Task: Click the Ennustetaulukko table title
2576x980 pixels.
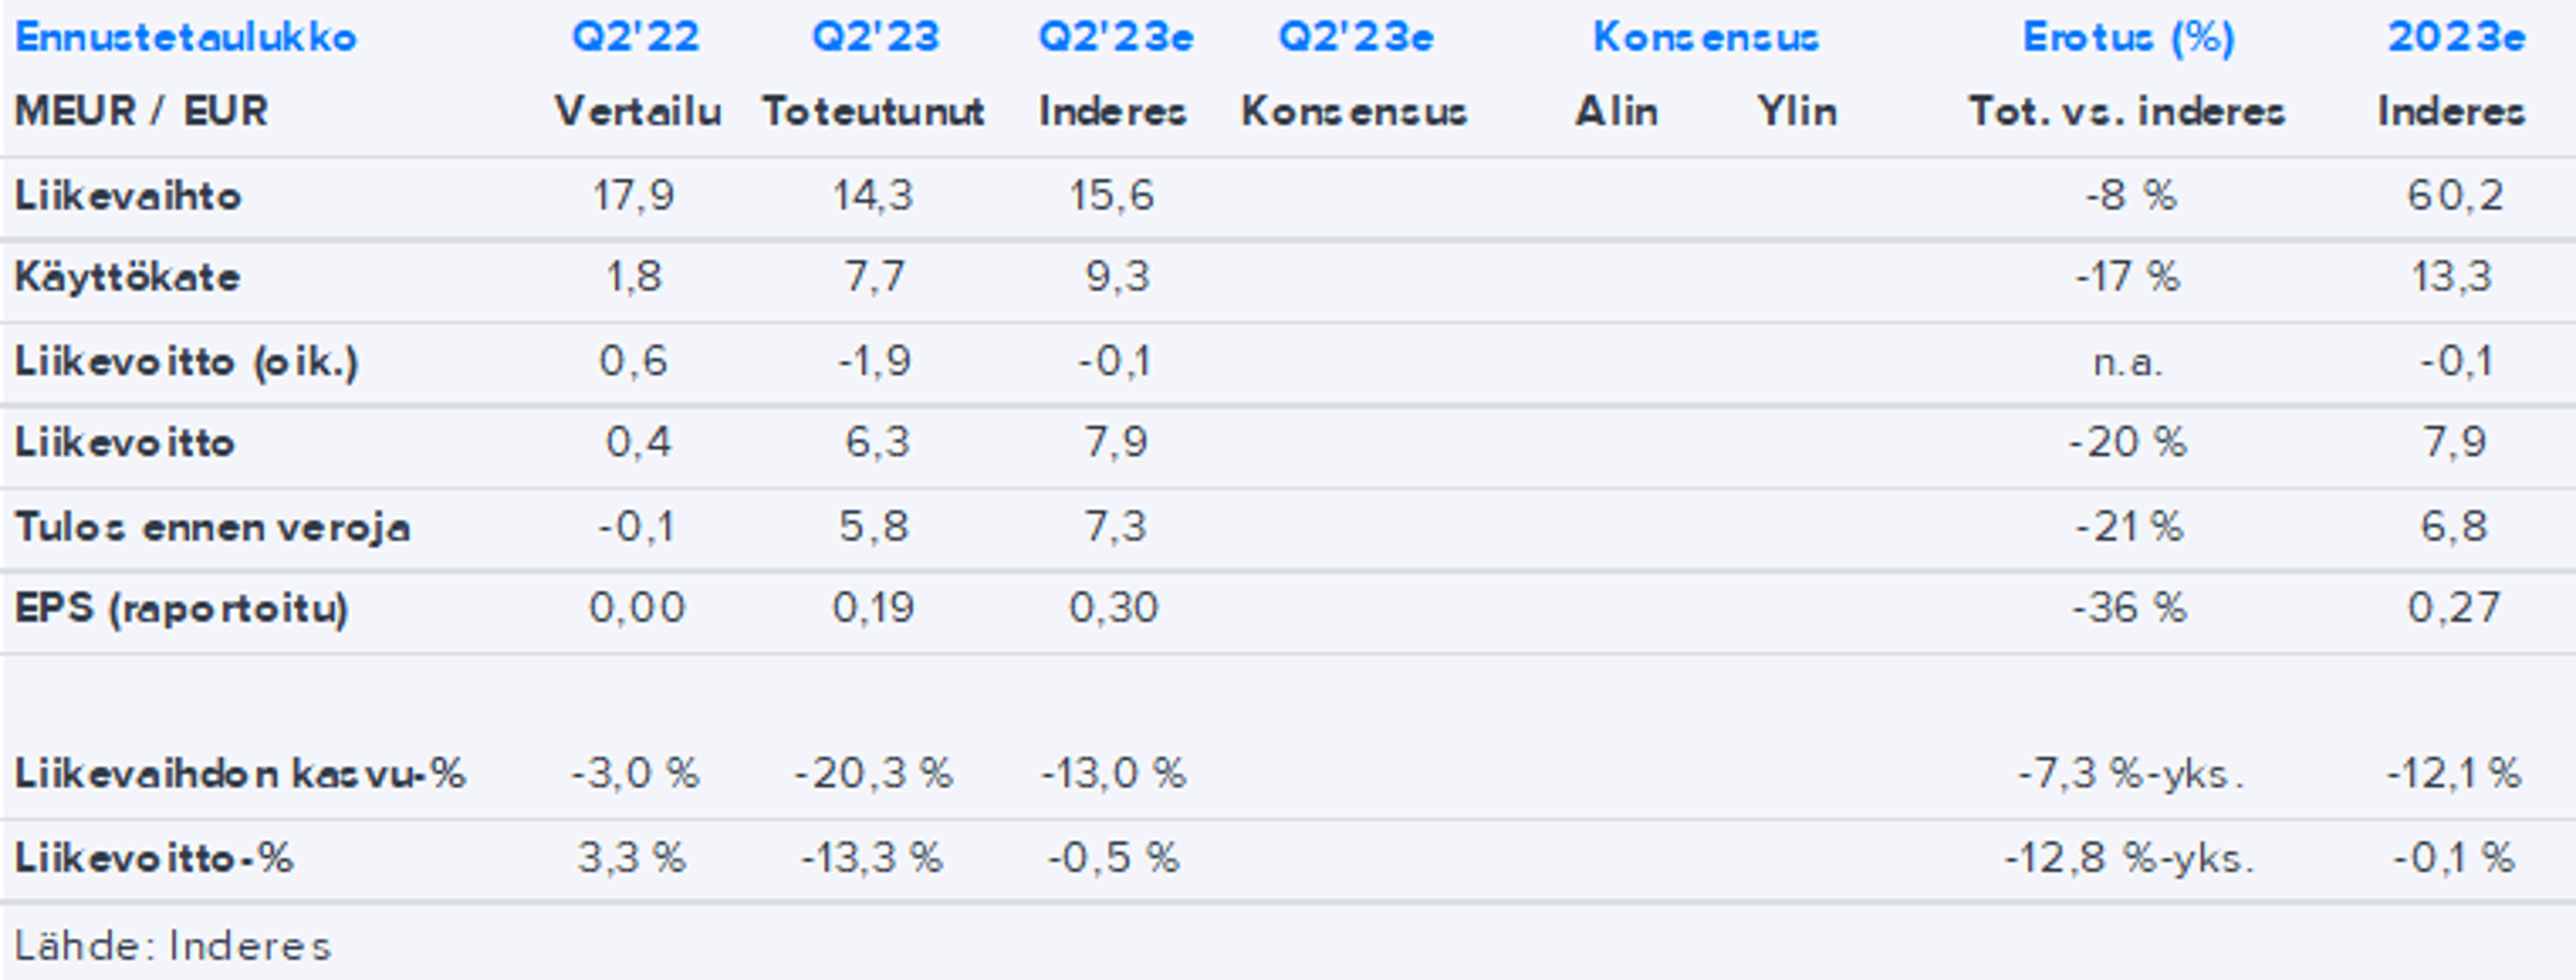Action: click(186, 38)
